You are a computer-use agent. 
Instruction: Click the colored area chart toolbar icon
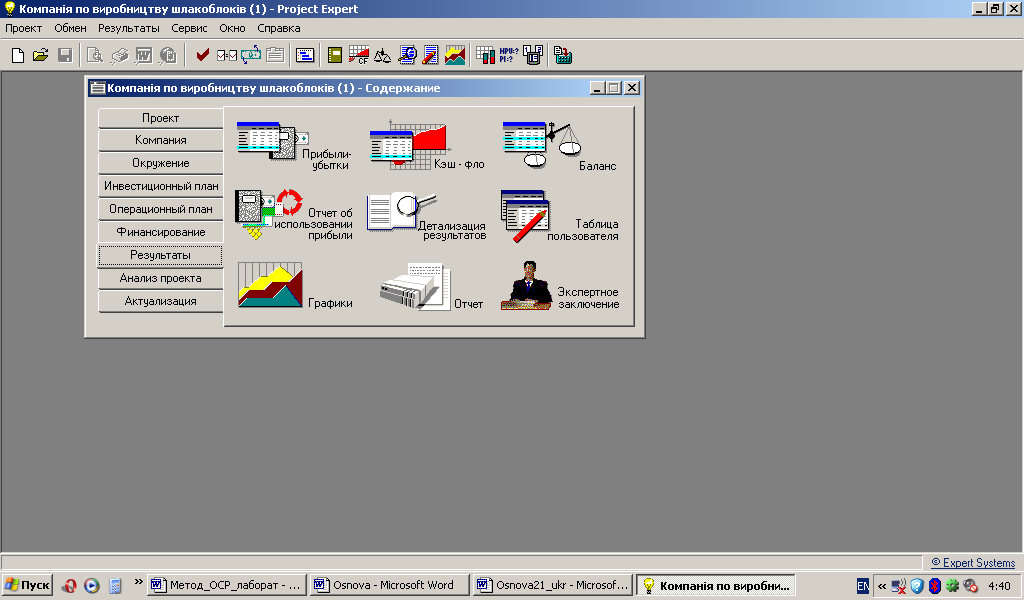point(455,55)
